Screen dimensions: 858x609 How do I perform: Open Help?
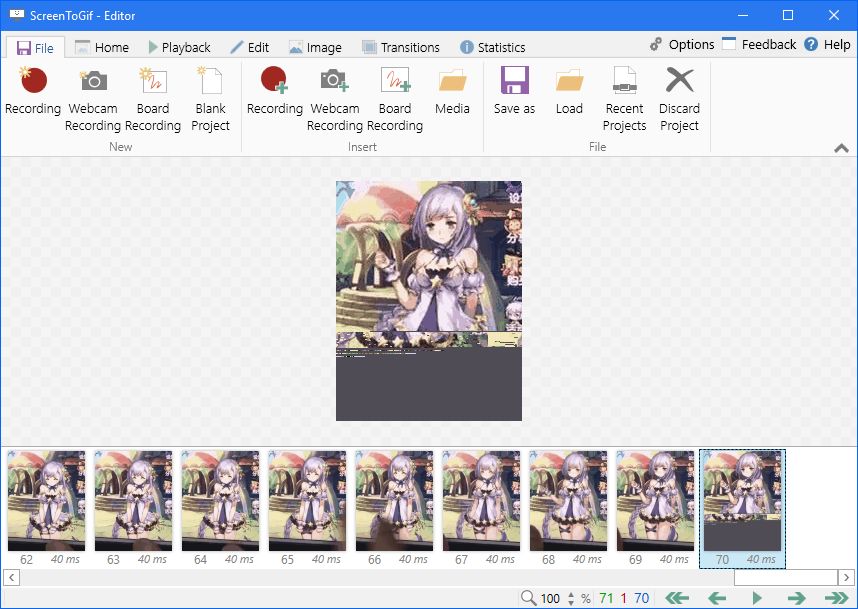click(827, 44)
